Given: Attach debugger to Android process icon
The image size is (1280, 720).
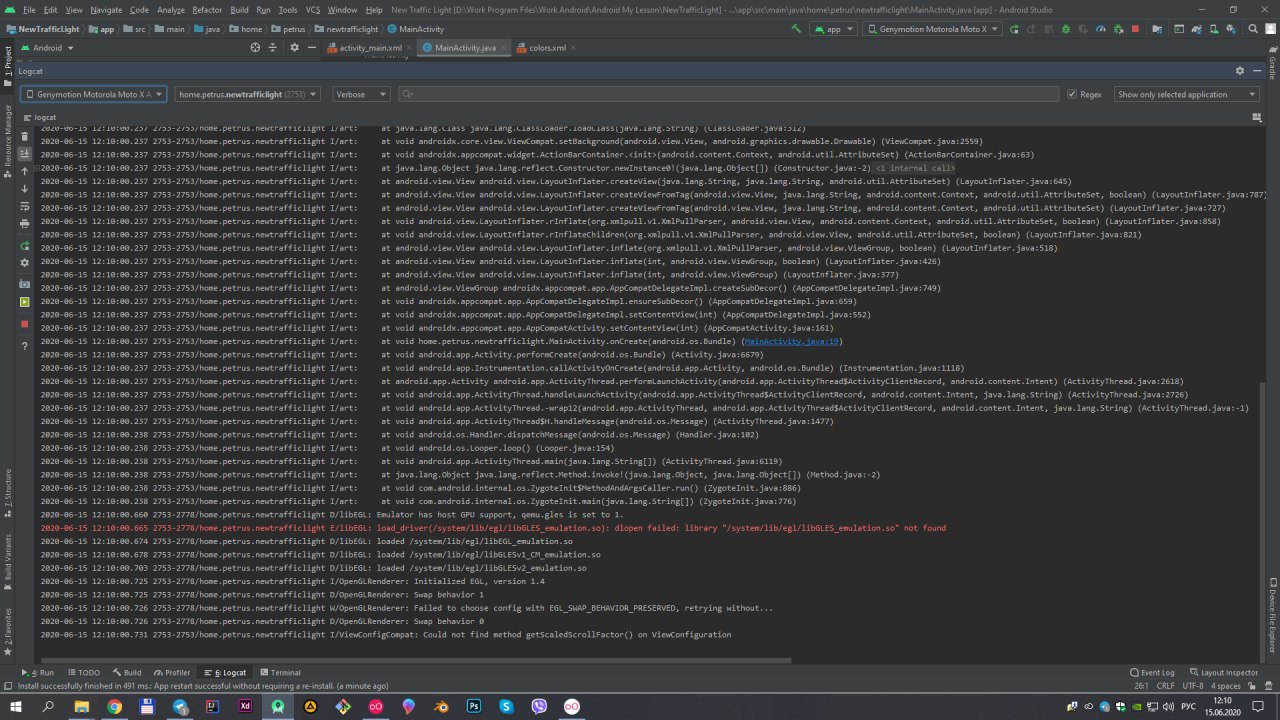Looking at the screenshot, I should point(1116,29).
